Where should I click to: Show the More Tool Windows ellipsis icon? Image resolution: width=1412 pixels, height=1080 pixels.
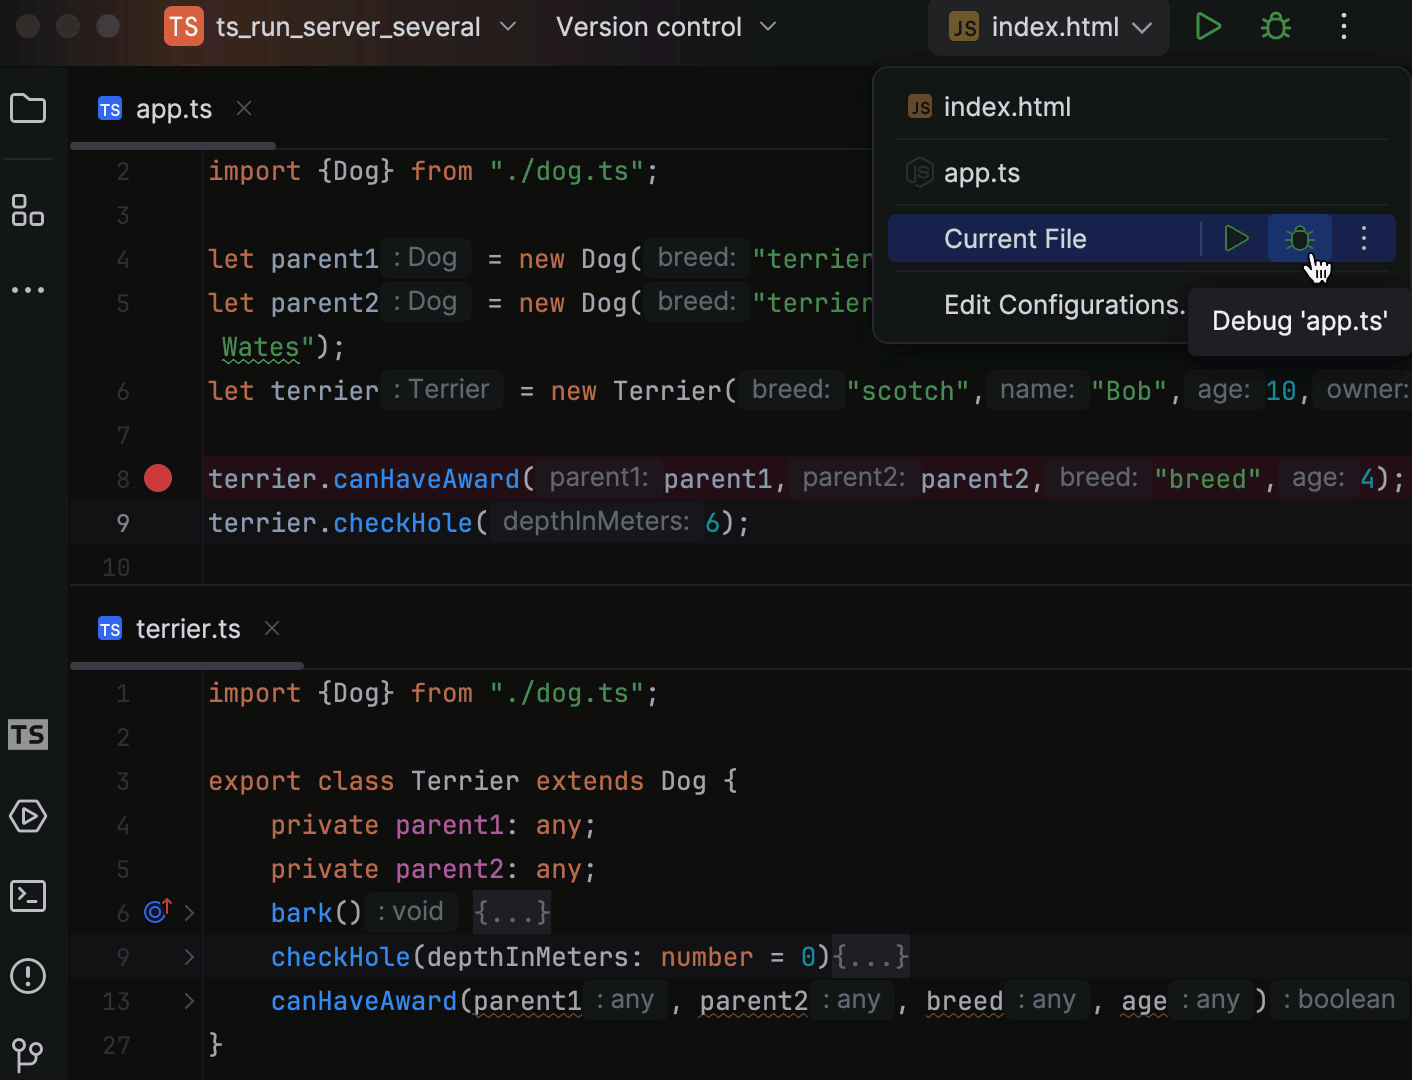pyautogui.click(x=28, y=290)
